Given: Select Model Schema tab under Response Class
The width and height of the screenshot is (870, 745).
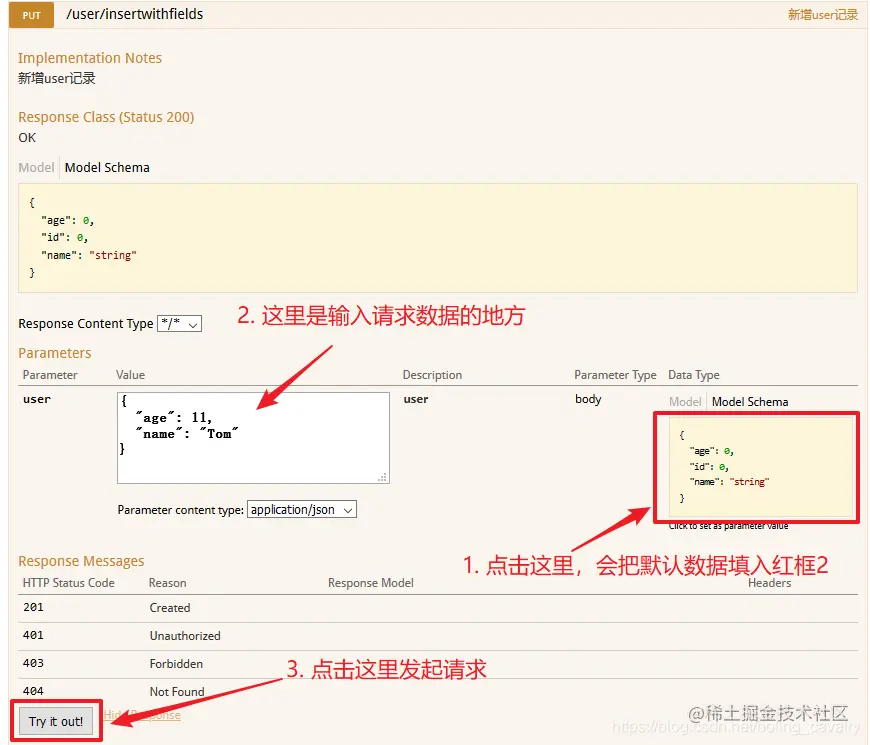Looking at the screenshot, I should click(x=107, y=168).
